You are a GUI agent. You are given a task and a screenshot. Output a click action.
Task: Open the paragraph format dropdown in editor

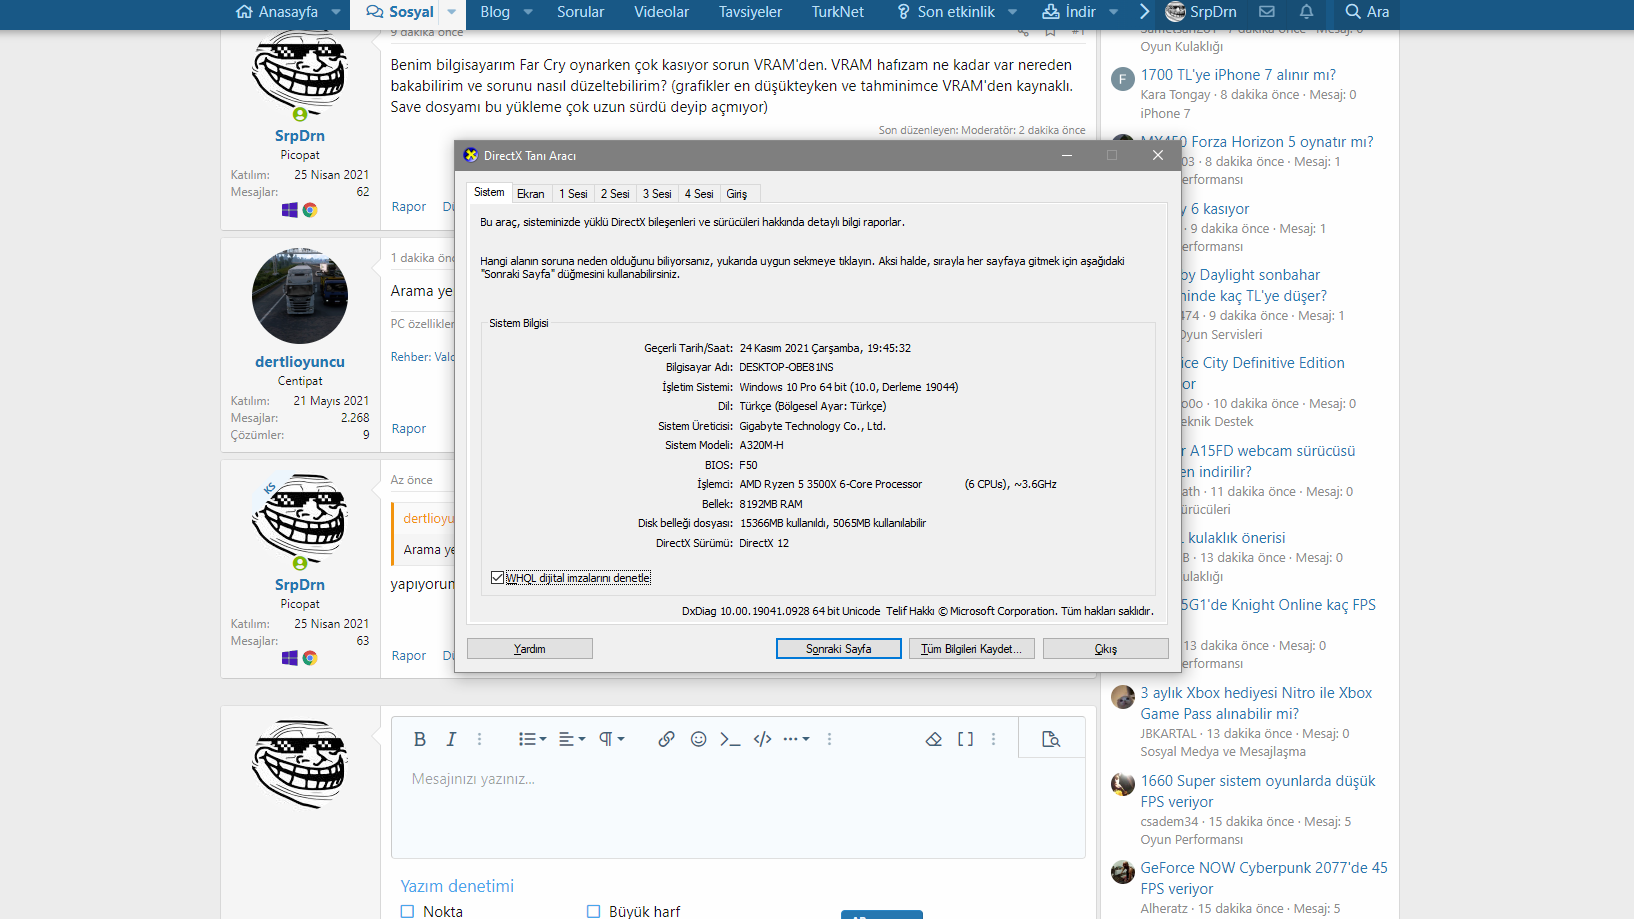611,739
